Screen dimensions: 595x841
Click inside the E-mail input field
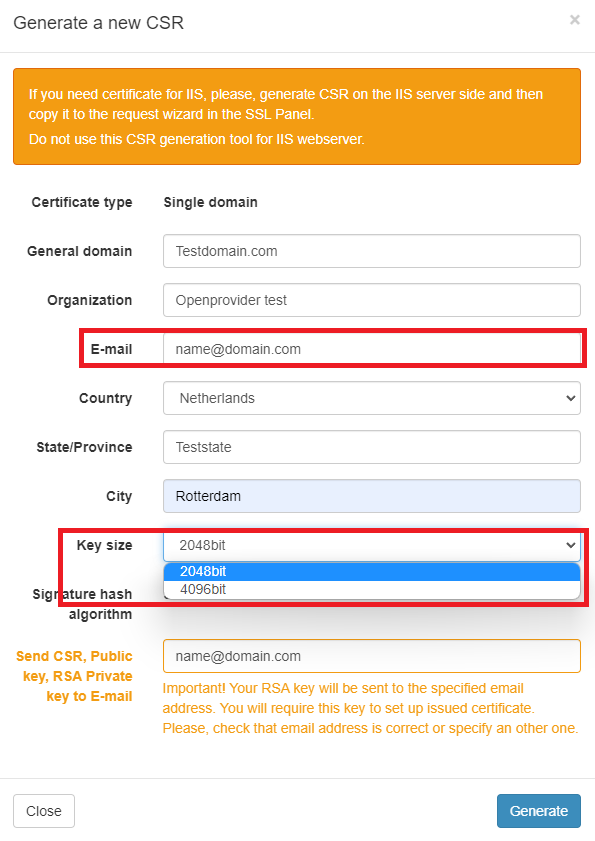[x=371, y=348]
